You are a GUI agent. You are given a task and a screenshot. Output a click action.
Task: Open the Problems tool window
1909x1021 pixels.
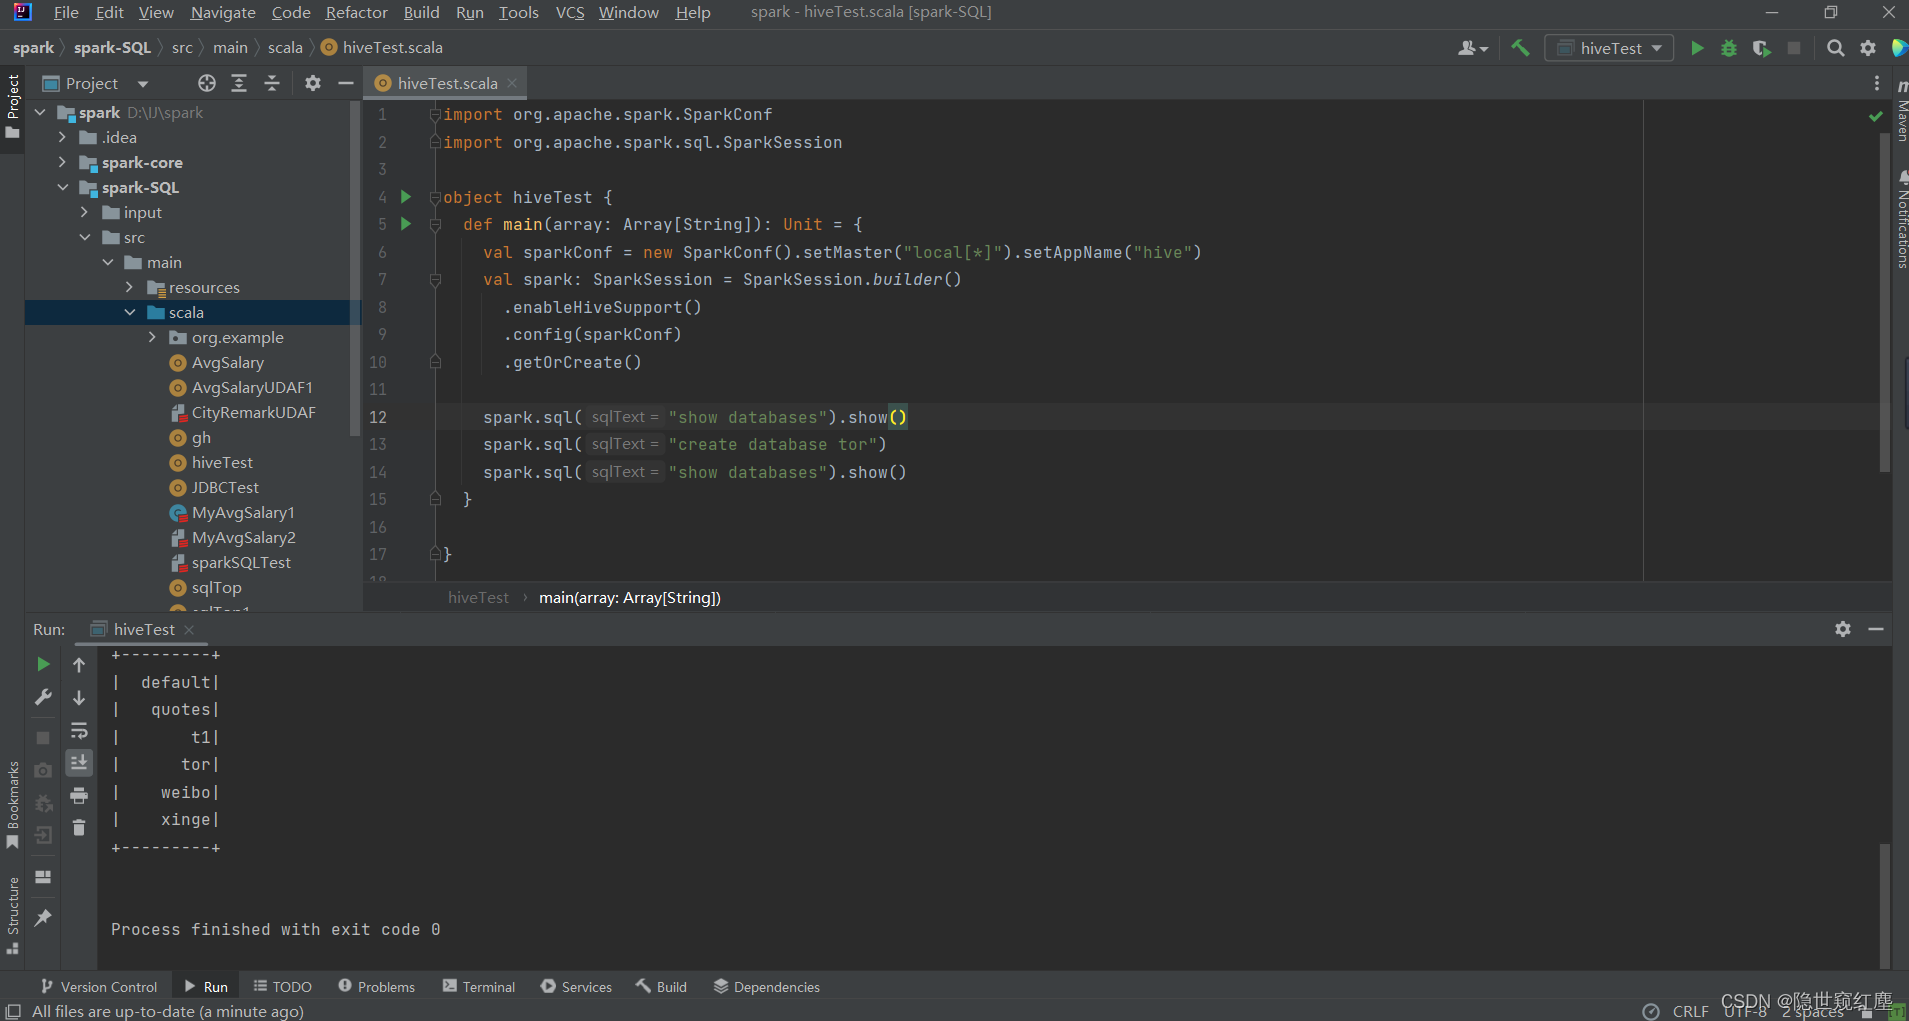376,987
